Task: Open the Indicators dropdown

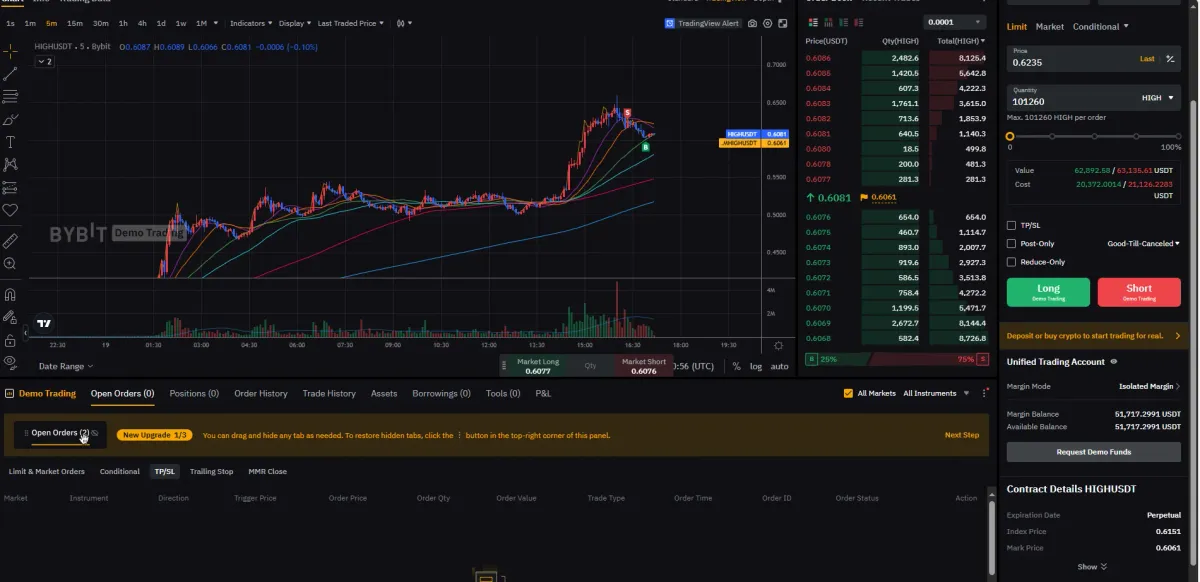Action: (x=250, y=23)
